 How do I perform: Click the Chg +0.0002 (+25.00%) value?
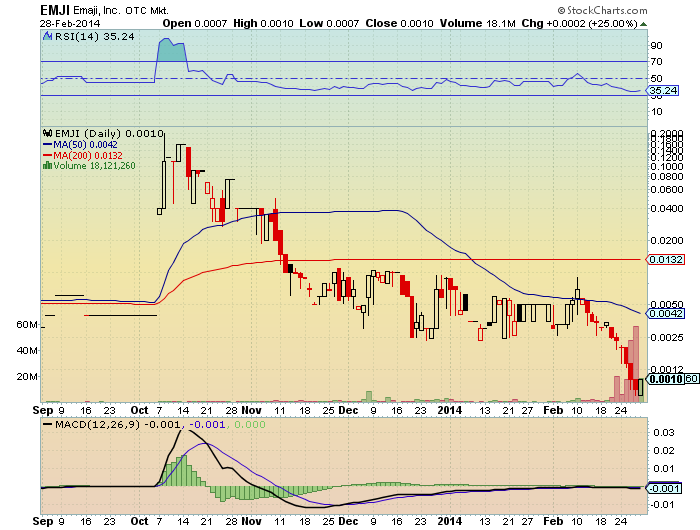579,24
